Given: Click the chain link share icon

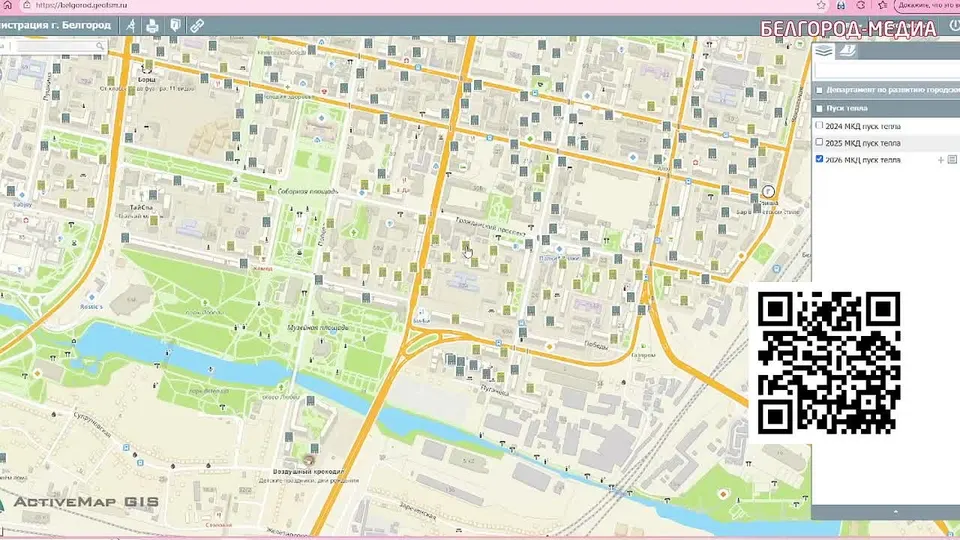Looking at the screenshot, I should point(197,26).
